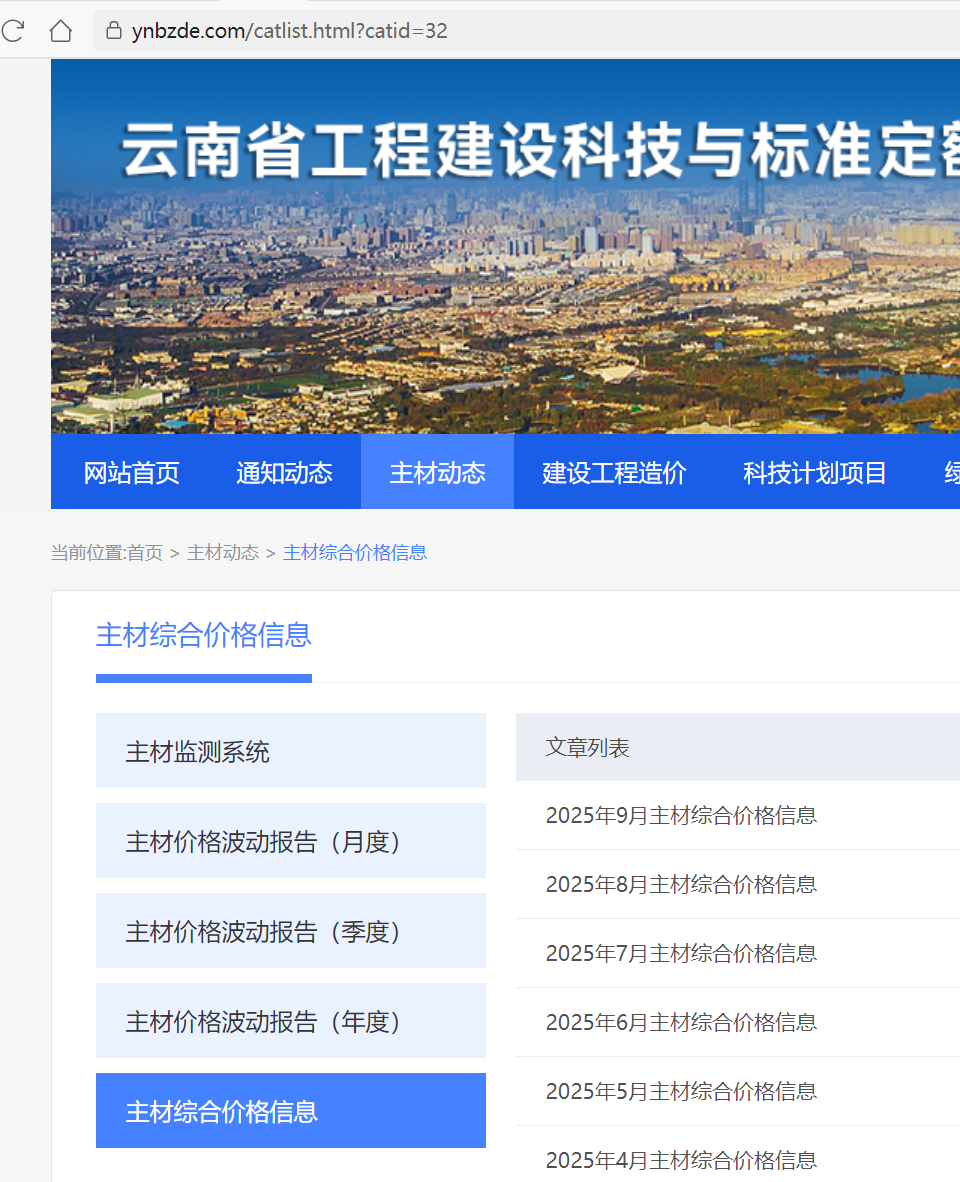Open 主材价格波动报告（年度）sidebar item
This screenshot has height=1182, width=960.
coord(291,1021)
